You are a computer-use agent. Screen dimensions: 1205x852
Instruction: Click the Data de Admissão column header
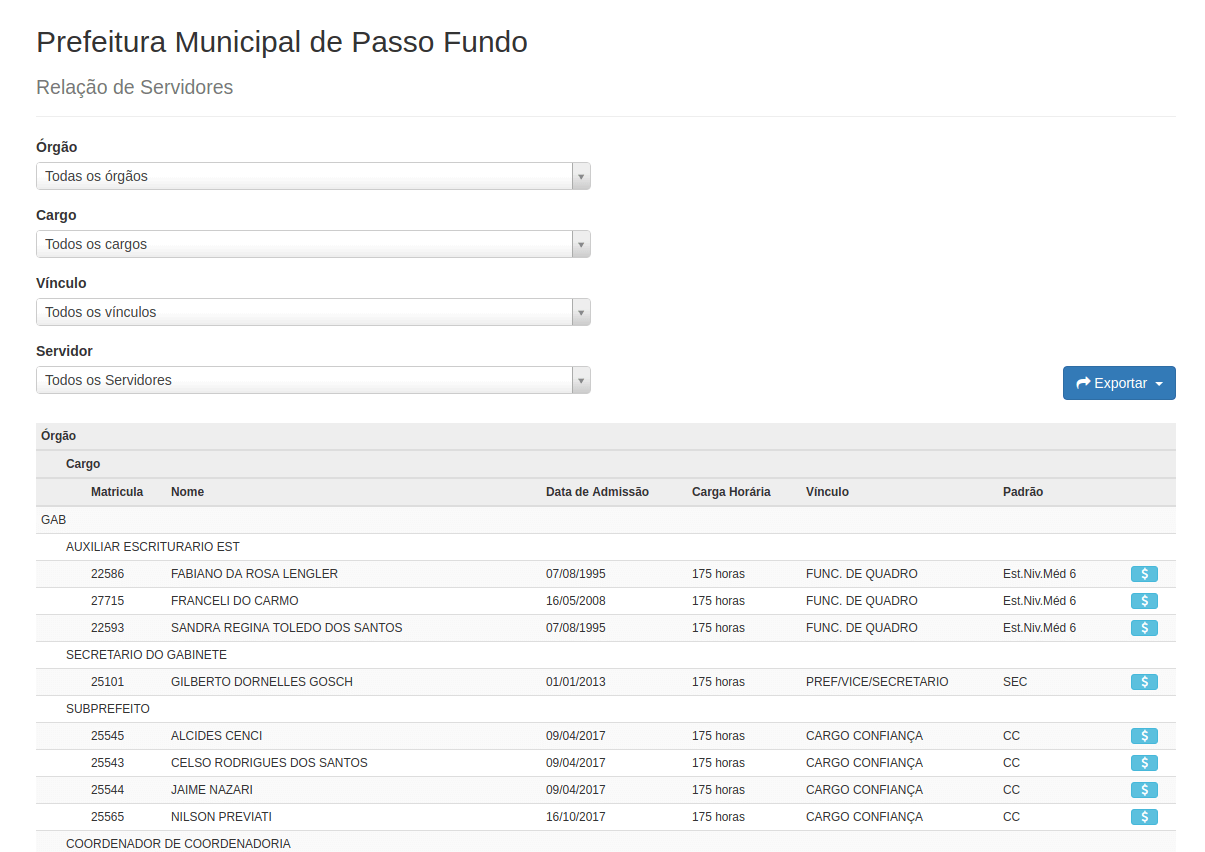[597, 492]
